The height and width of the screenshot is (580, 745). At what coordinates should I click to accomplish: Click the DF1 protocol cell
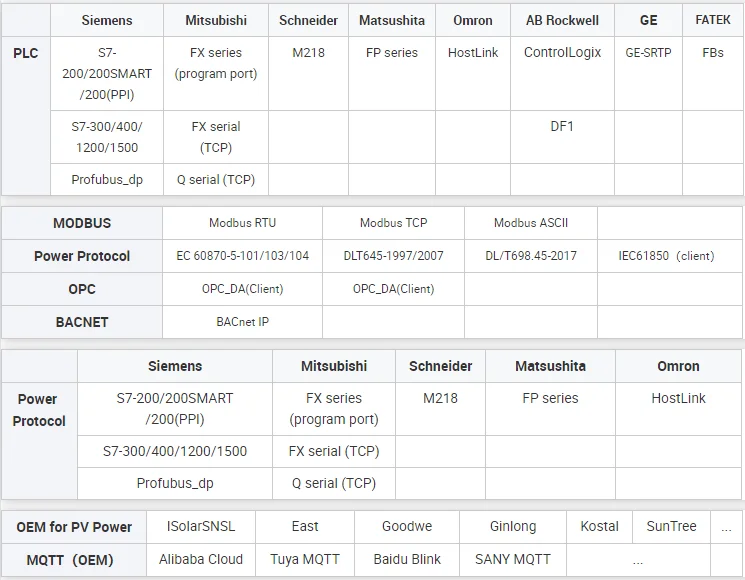562,137
